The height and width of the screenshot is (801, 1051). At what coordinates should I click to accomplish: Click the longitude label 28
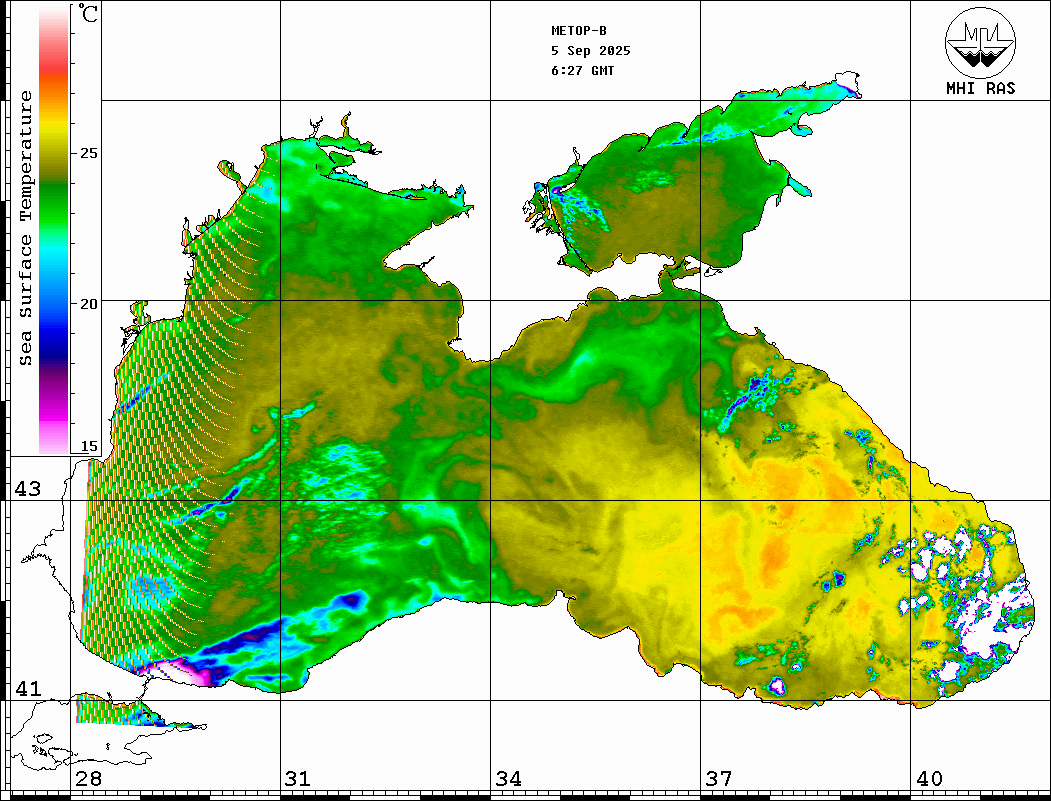[x=88, y=779]
